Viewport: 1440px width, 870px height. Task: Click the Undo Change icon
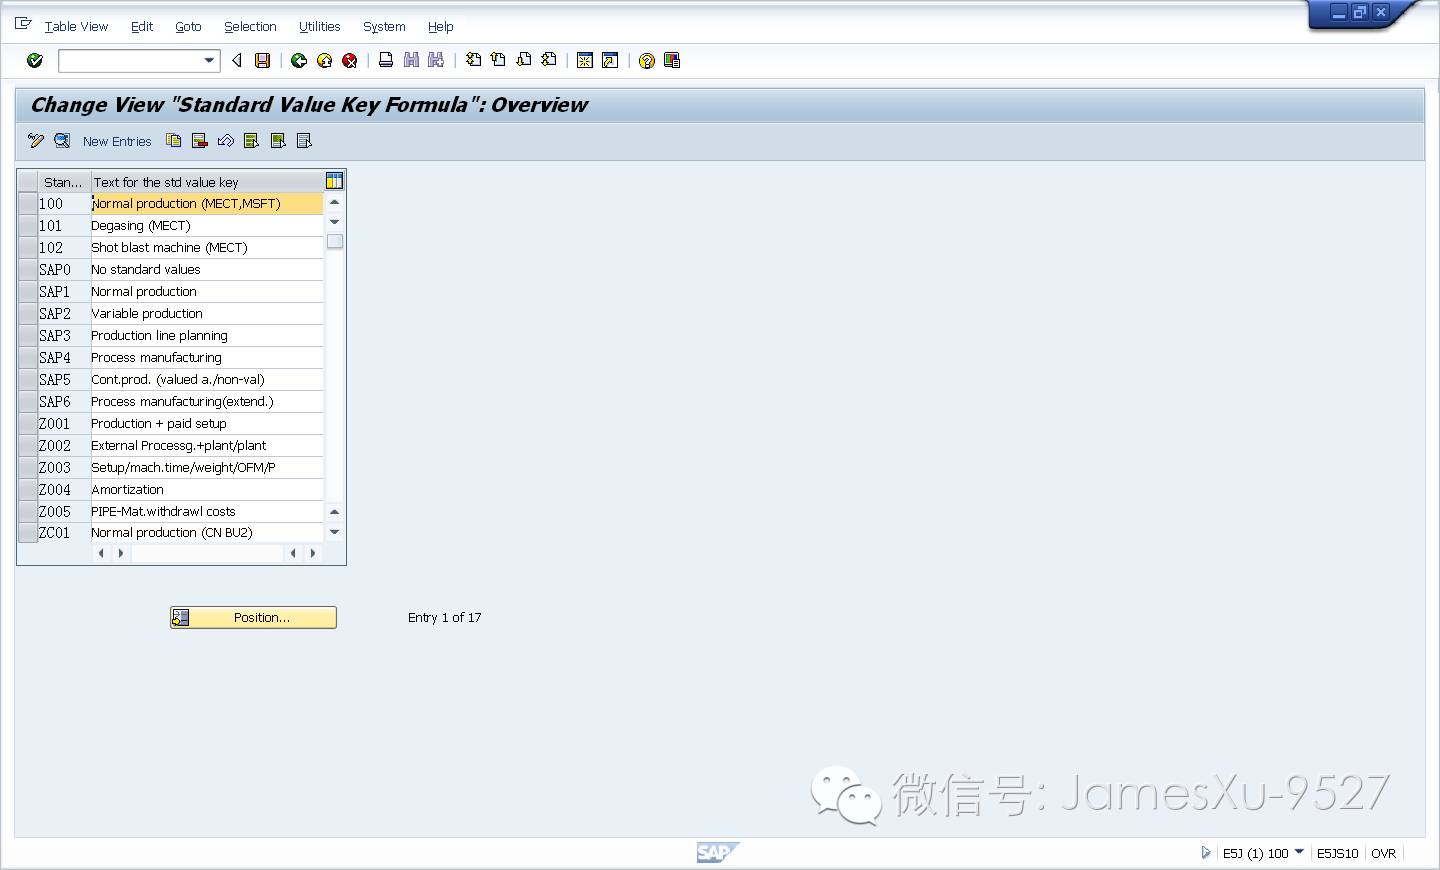click(226, 141)
